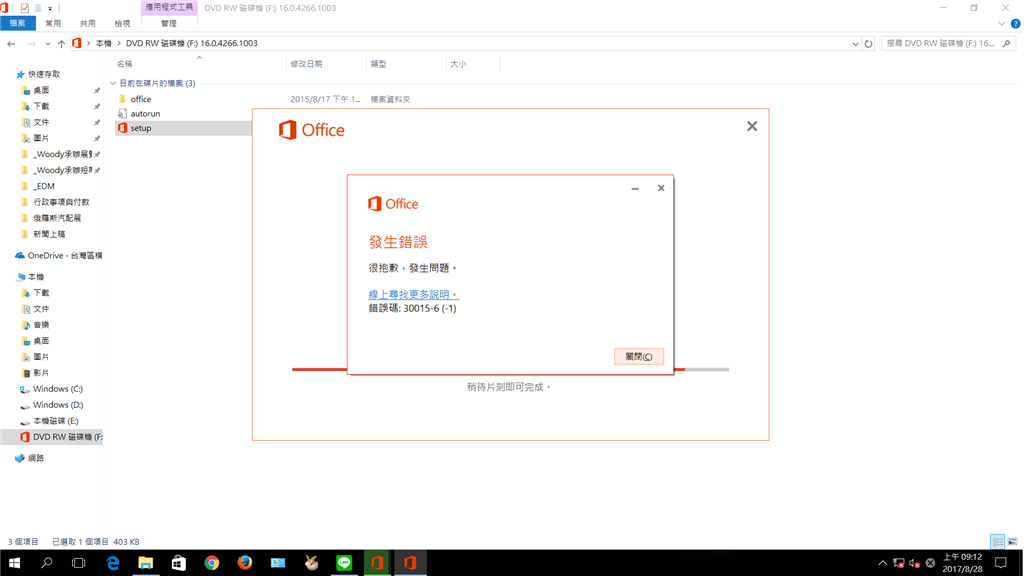Close the Office error dialog with X
Image resolution: width=1024 pixels, height=576 pixels.
pyautogui.click(x=661, y=188)
